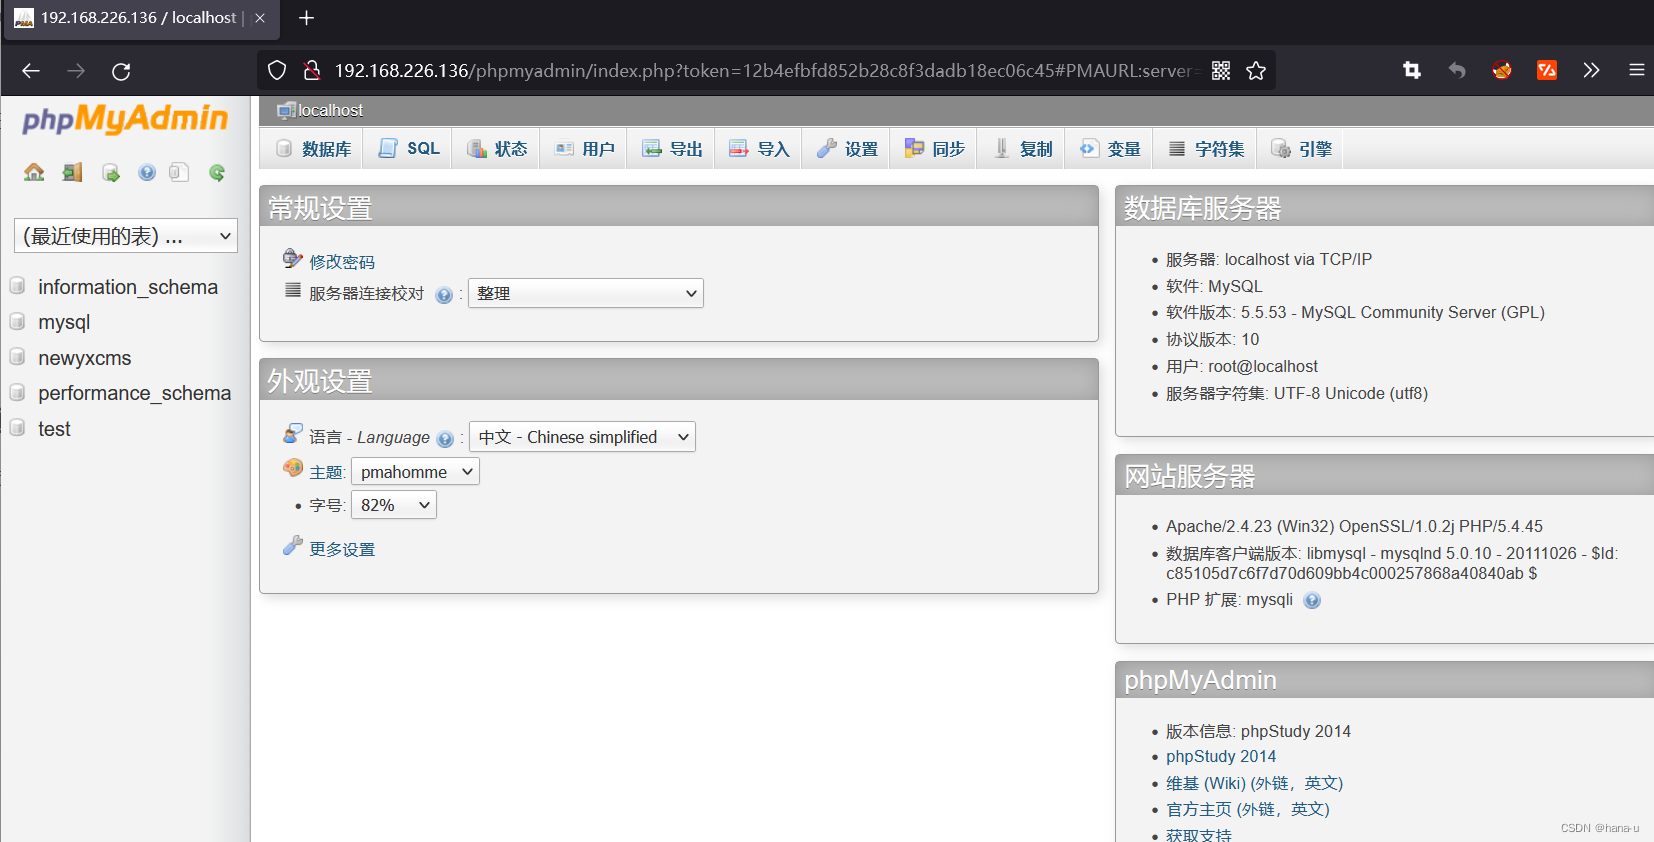1654x842 pixels.
Task: Click the log out icon in sidebar
Action: [x=72, y=172]
